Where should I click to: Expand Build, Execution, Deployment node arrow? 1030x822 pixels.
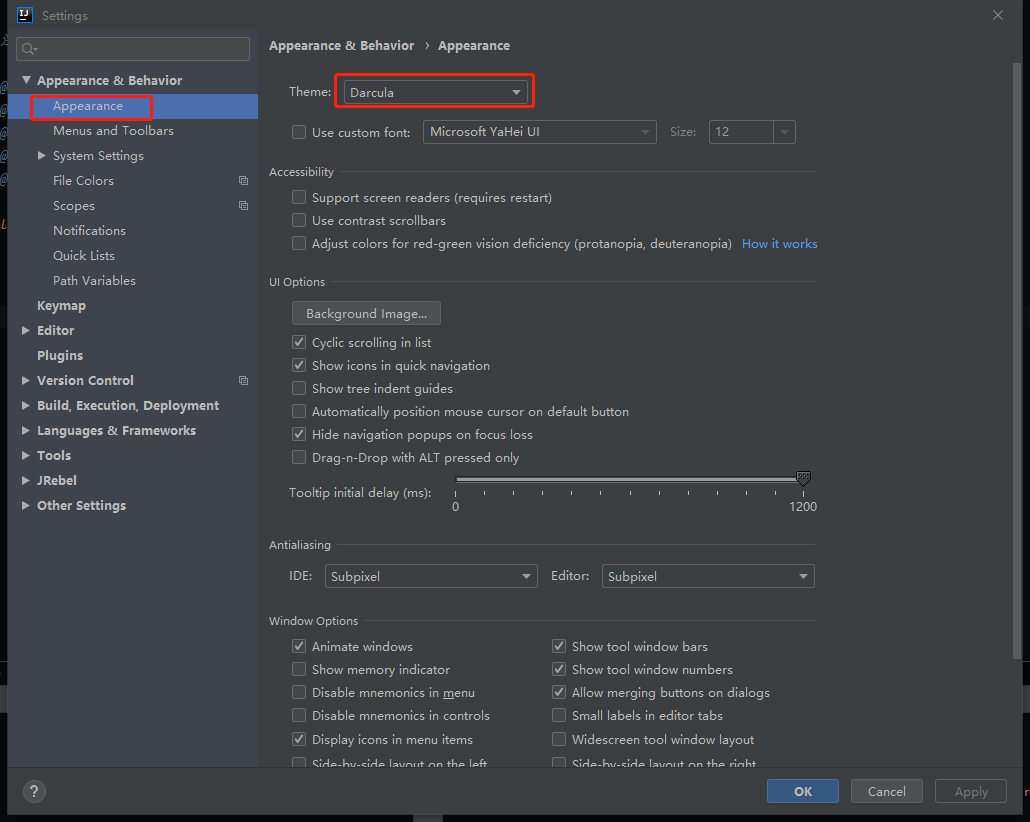click(26, 405)
